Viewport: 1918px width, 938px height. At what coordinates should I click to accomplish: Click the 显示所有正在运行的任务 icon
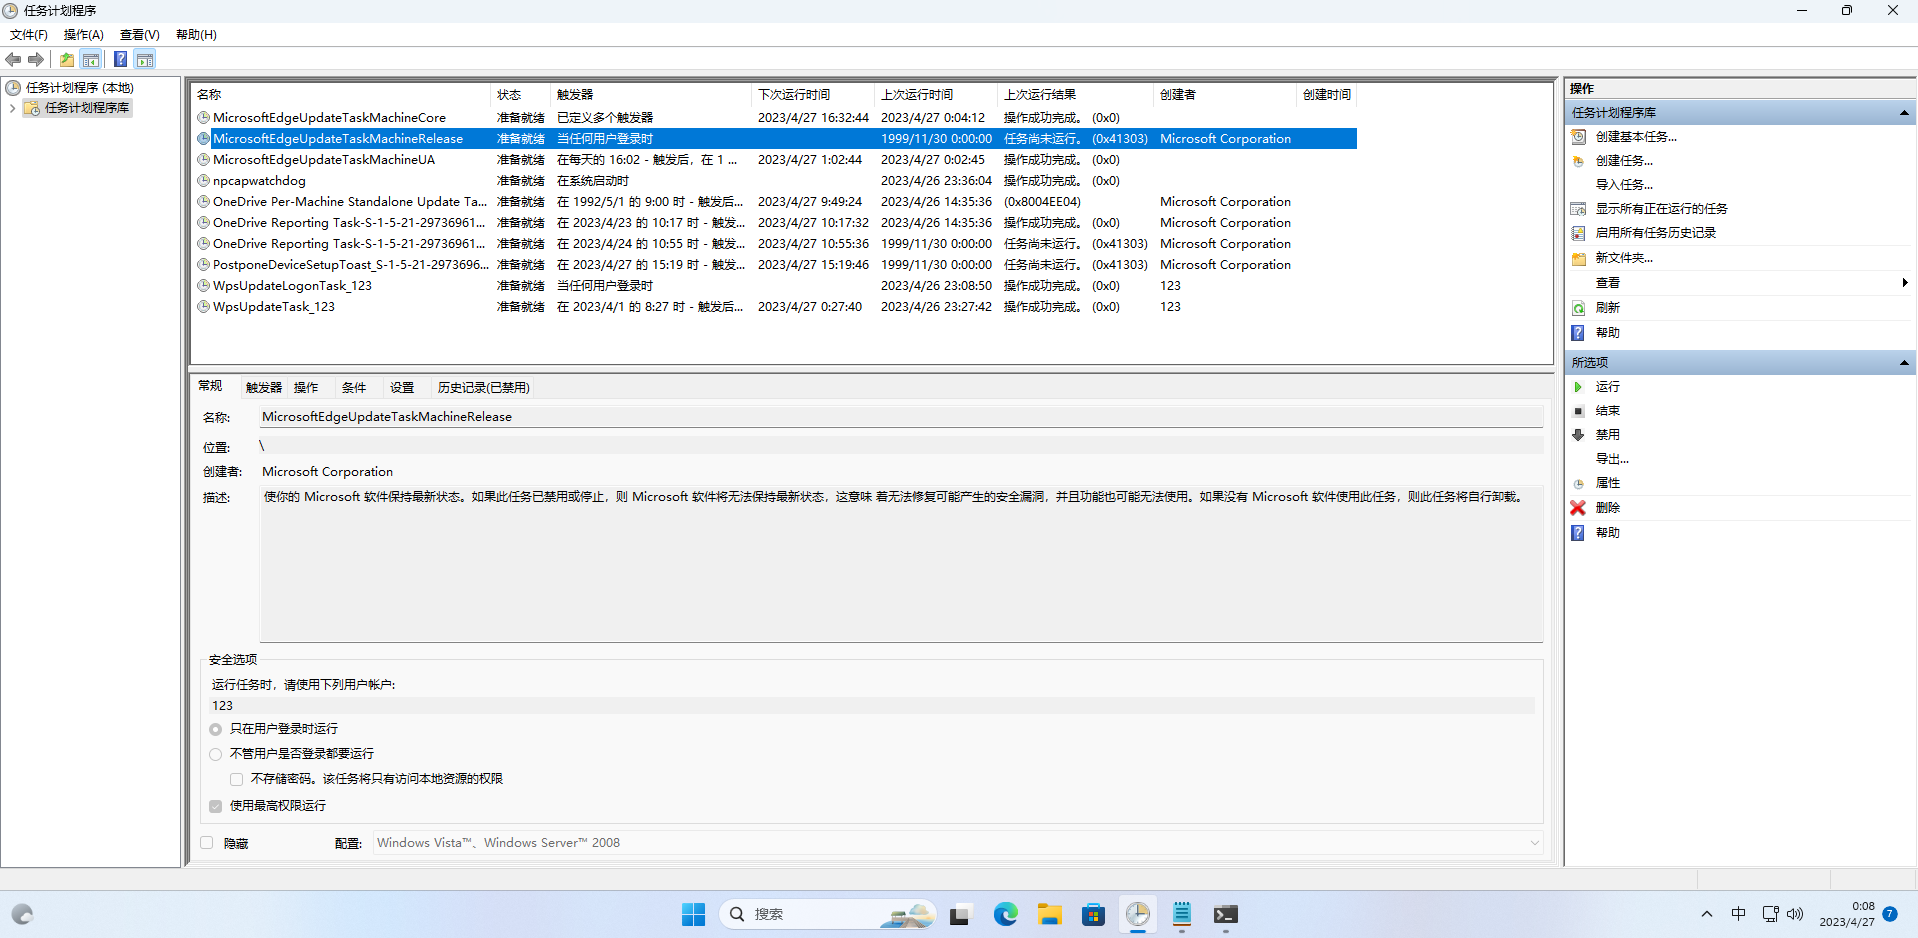coord(1579,209)
